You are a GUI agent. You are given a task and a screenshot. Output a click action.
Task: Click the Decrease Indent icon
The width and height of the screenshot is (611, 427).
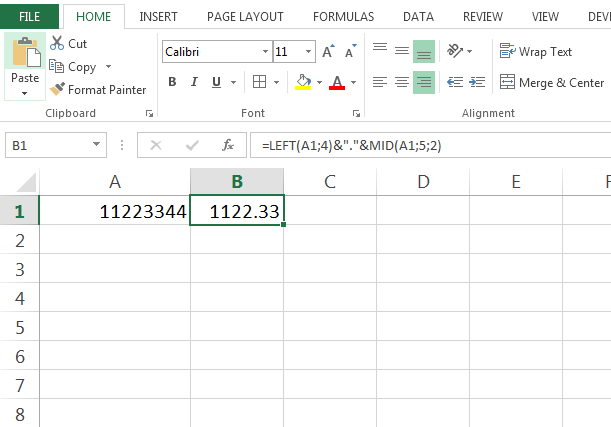coord(455,82)
